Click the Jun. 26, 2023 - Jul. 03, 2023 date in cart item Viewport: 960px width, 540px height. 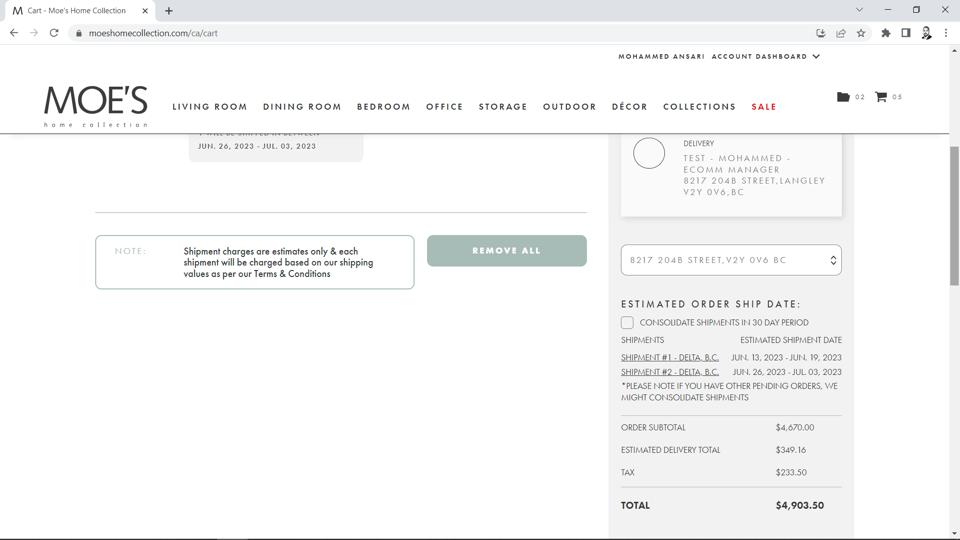257,146
